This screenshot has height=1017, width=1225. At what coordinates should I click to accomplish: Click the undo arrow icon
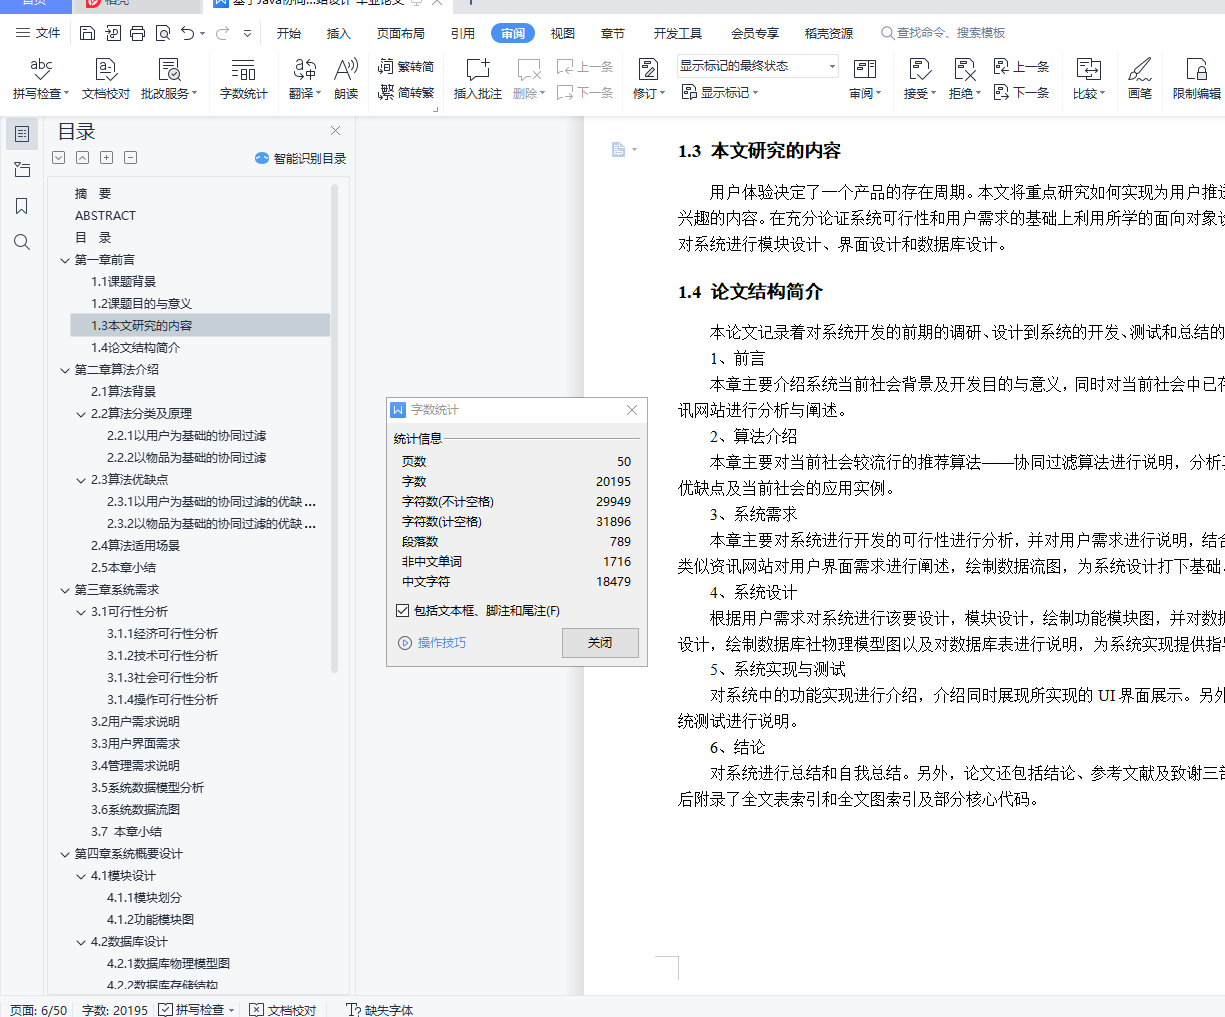pos(188,33)
